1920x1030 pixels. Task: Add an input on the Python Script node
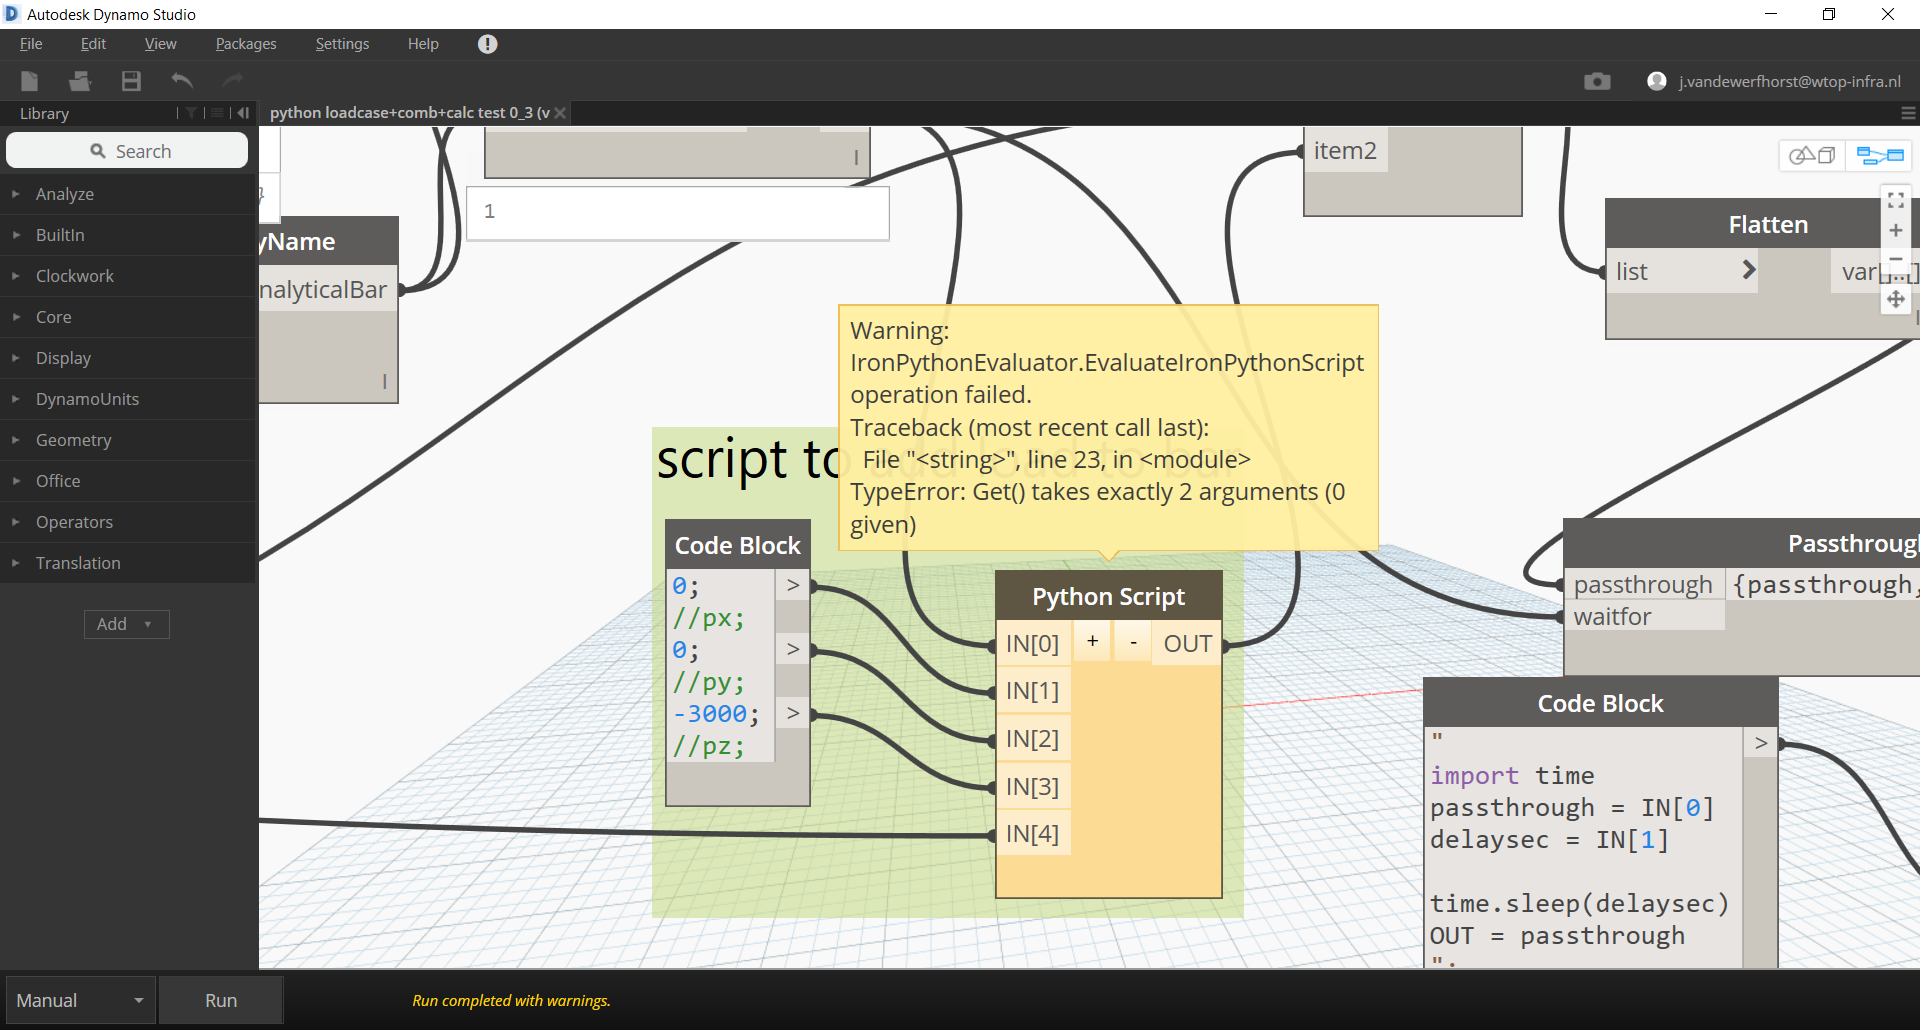1091,641
